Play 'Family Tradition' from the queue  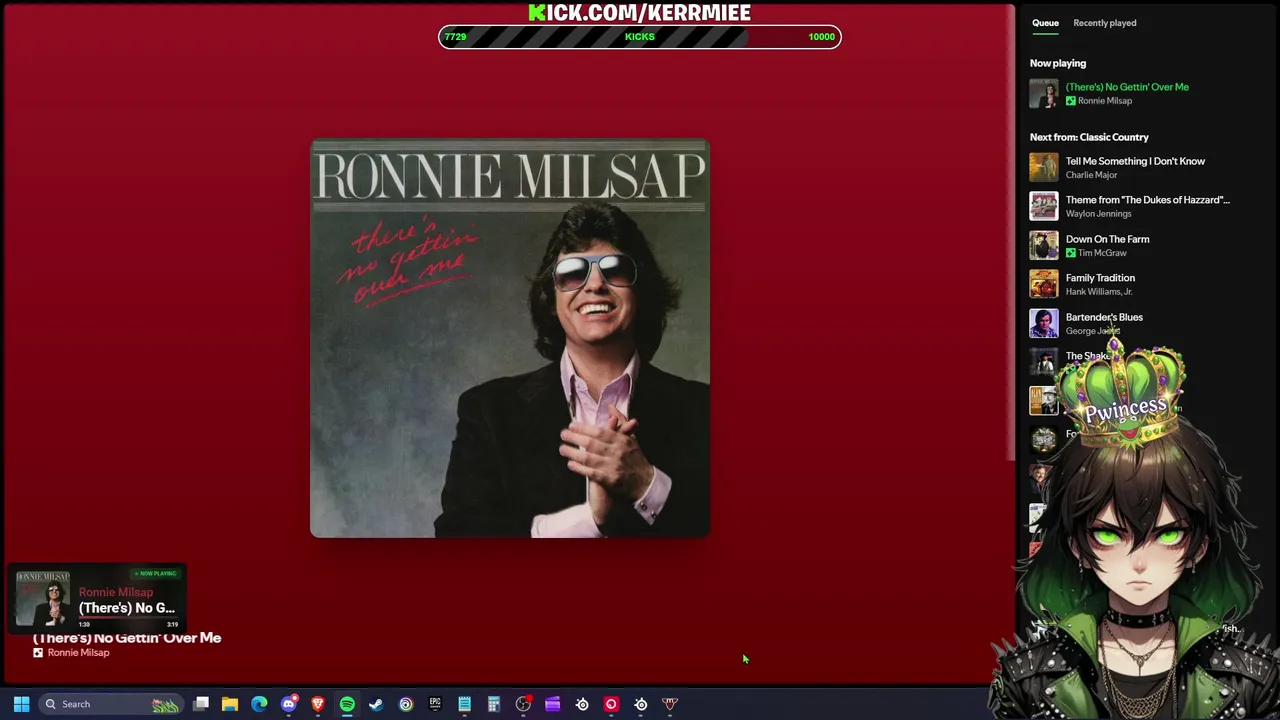(1100, 278)
